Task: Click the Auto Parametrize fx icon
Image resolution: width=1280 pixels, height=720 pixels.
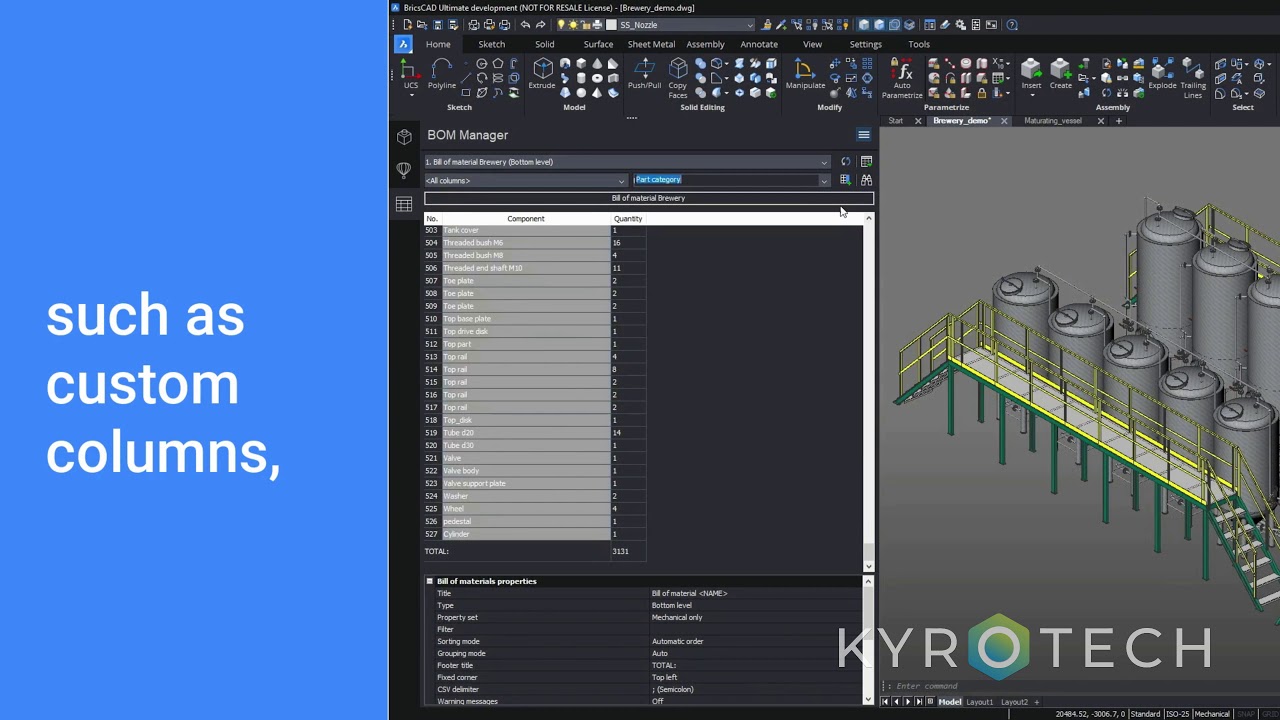Action: click(902, 76)
